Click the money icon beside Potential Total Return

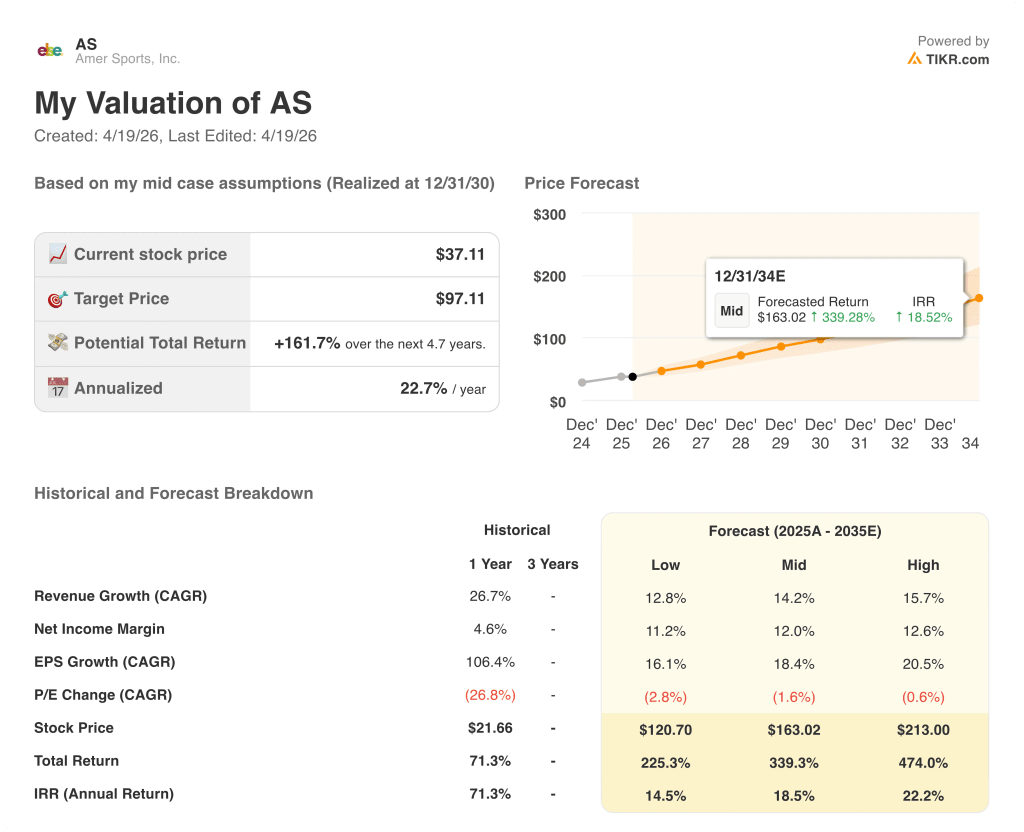click(56, 343)
